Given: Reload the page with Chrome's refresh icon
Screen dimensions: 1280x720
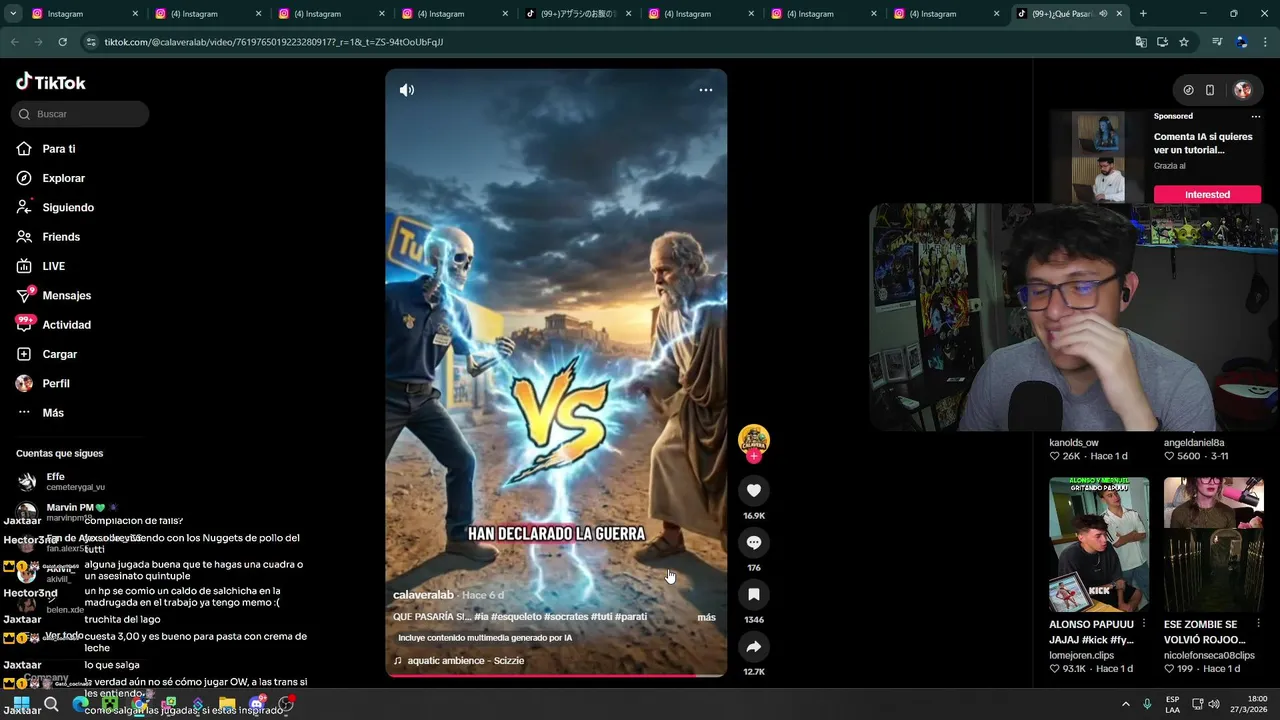Looking at the screenshot, I should [62, 42].
